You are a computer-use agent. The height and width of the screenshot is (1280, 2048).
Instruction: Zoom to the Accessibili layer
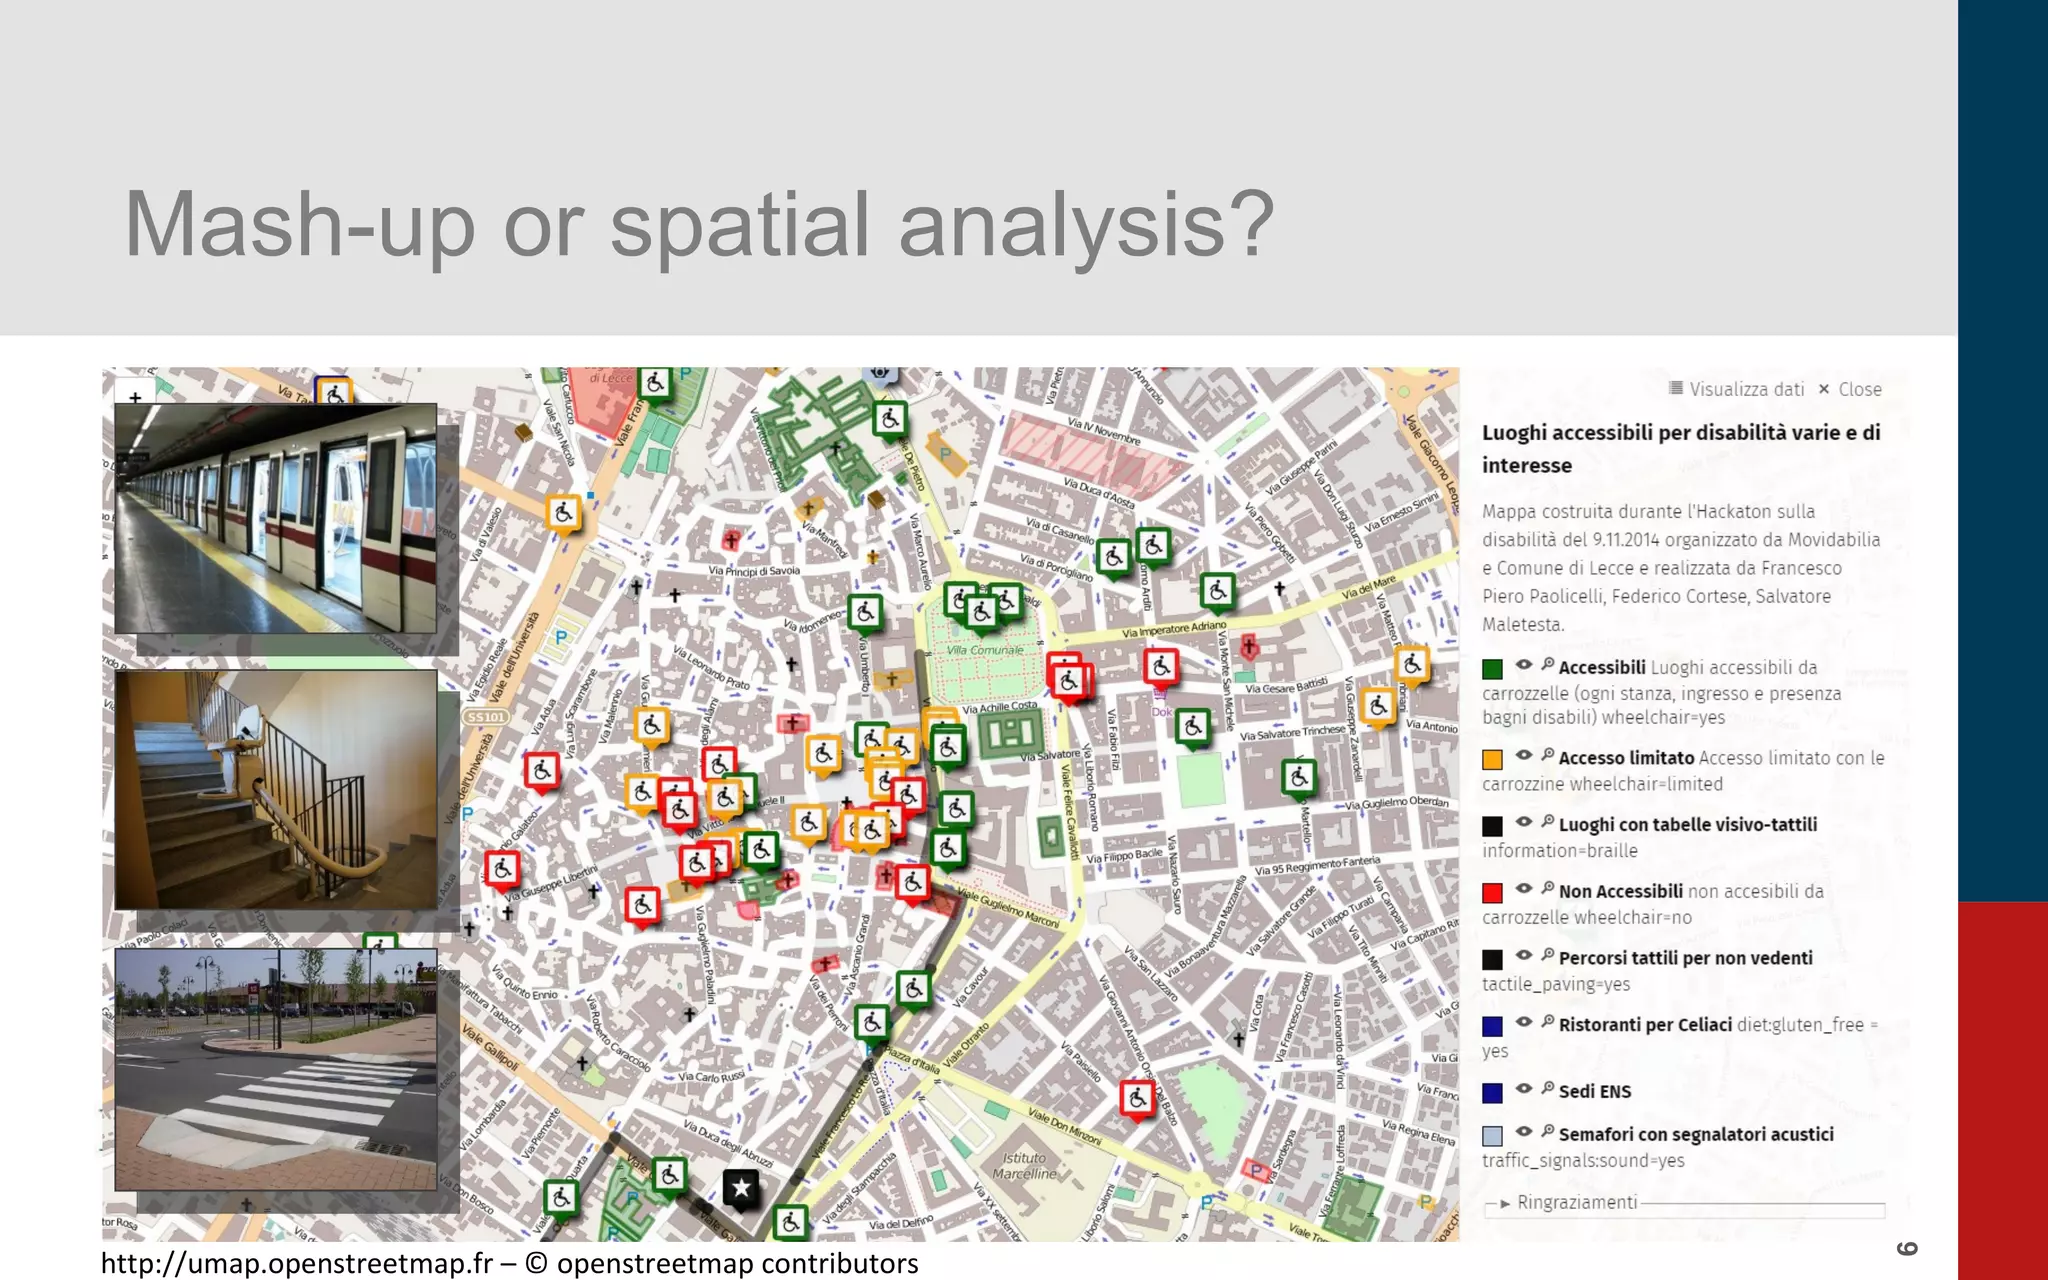tap(1547, 664)
